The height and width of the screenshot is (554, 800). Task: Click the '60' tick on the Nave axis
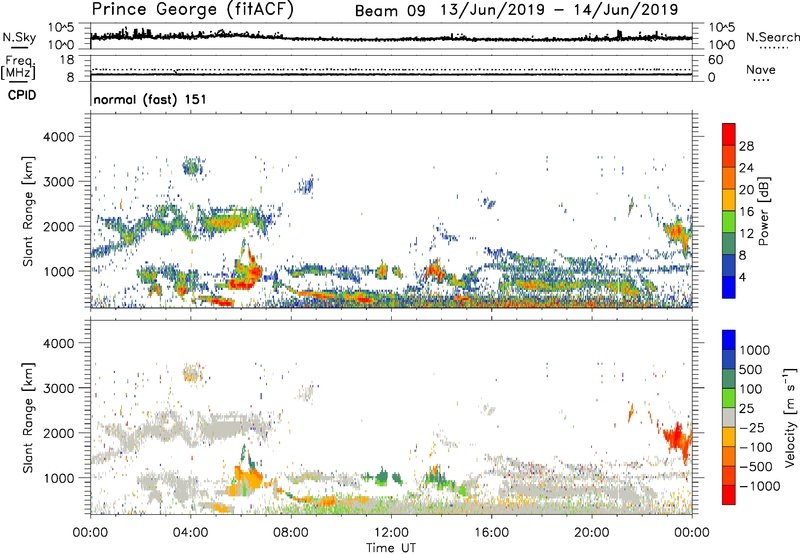click(x=716, y=60)
